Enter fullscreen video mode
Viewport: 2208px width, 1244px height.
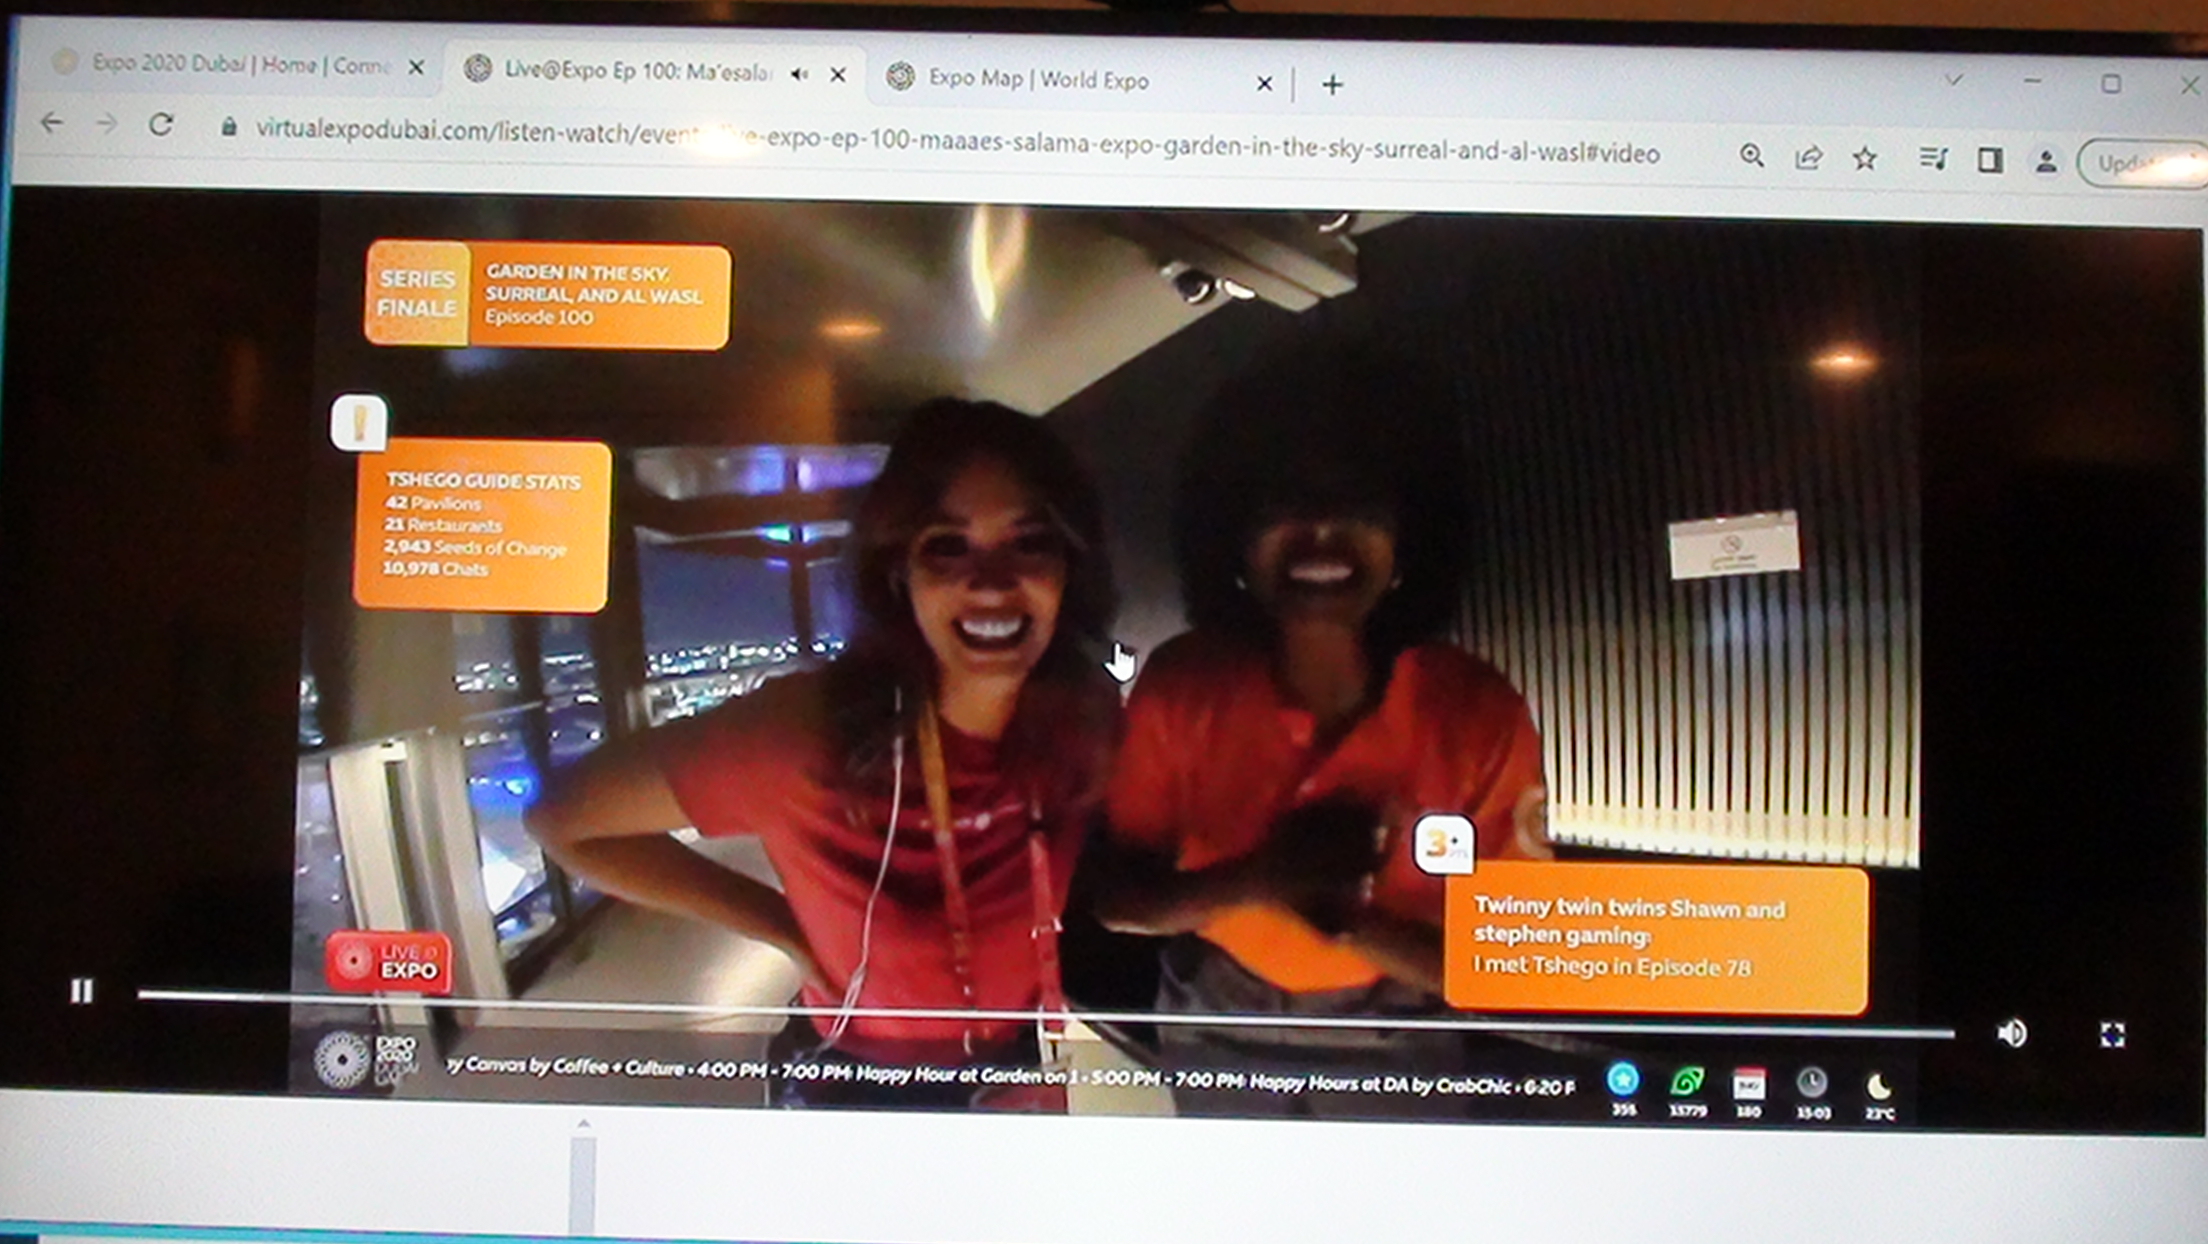[x=2112, y=1034]
